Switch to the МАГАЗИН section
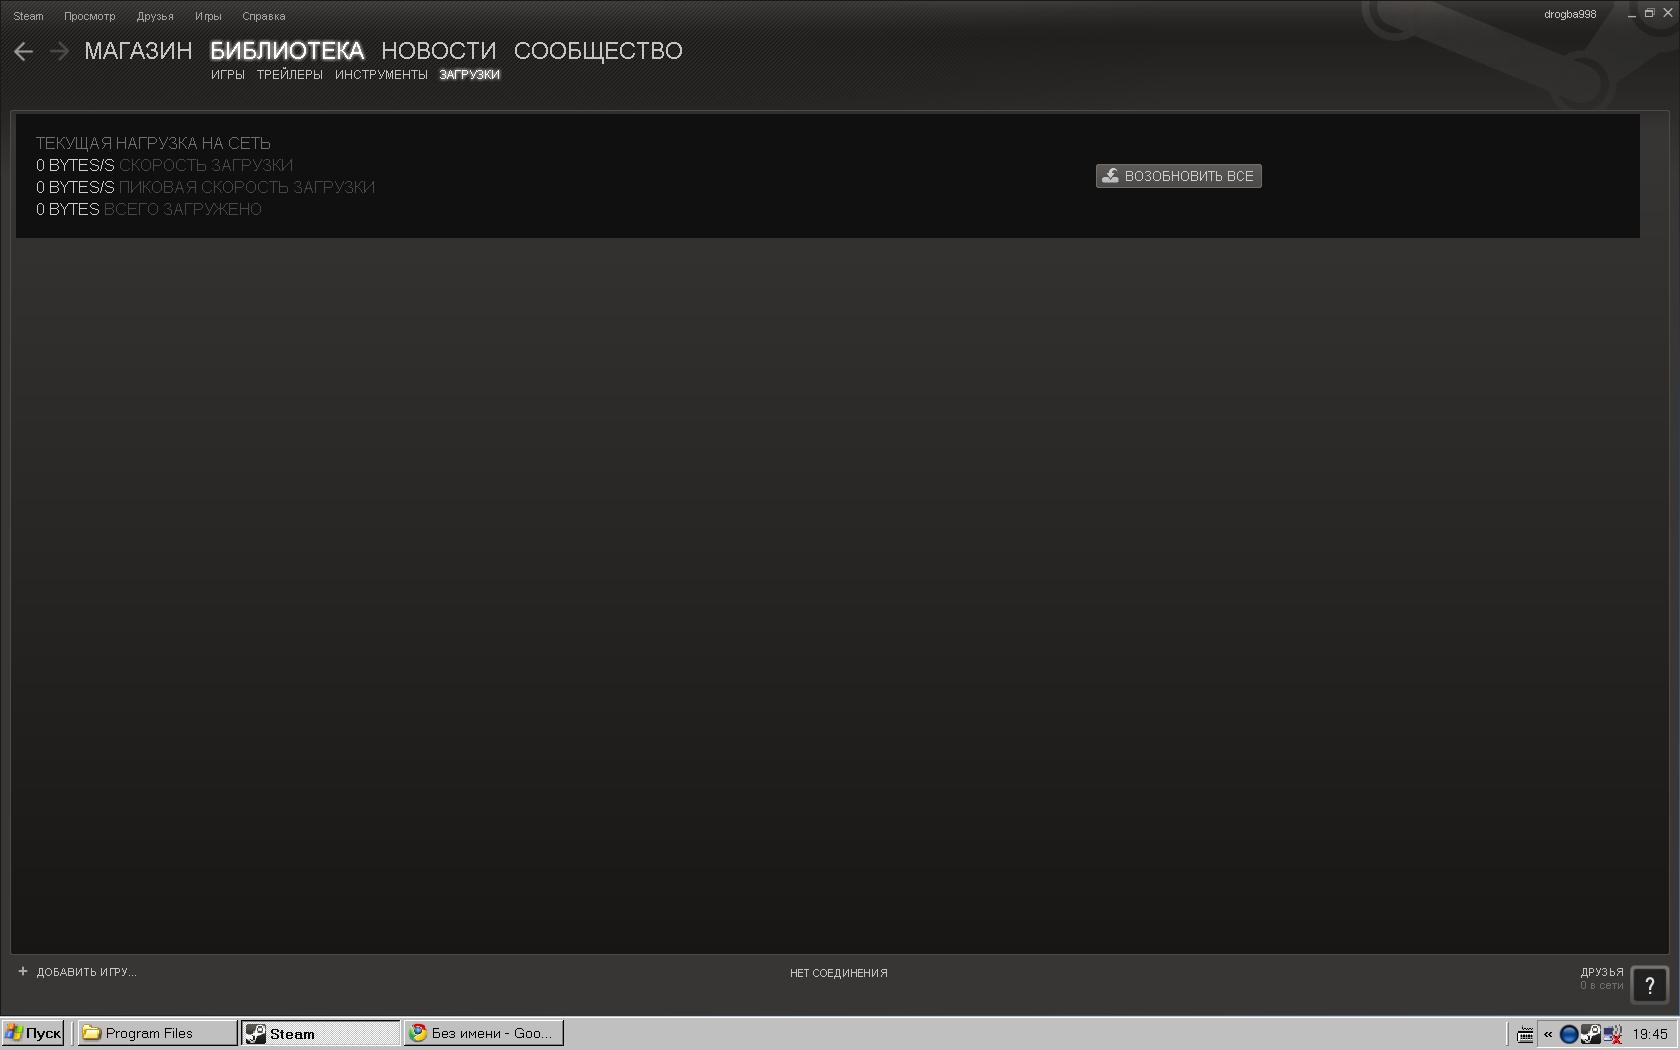The width and height of the screenshot is (1680, 1050). tap(138, 51)
